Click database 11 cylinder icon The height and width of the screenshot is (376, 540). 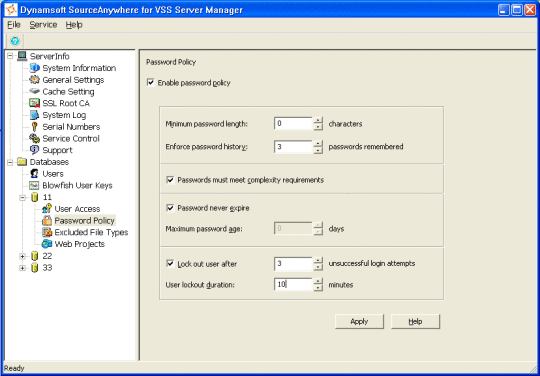click(34, 197)
